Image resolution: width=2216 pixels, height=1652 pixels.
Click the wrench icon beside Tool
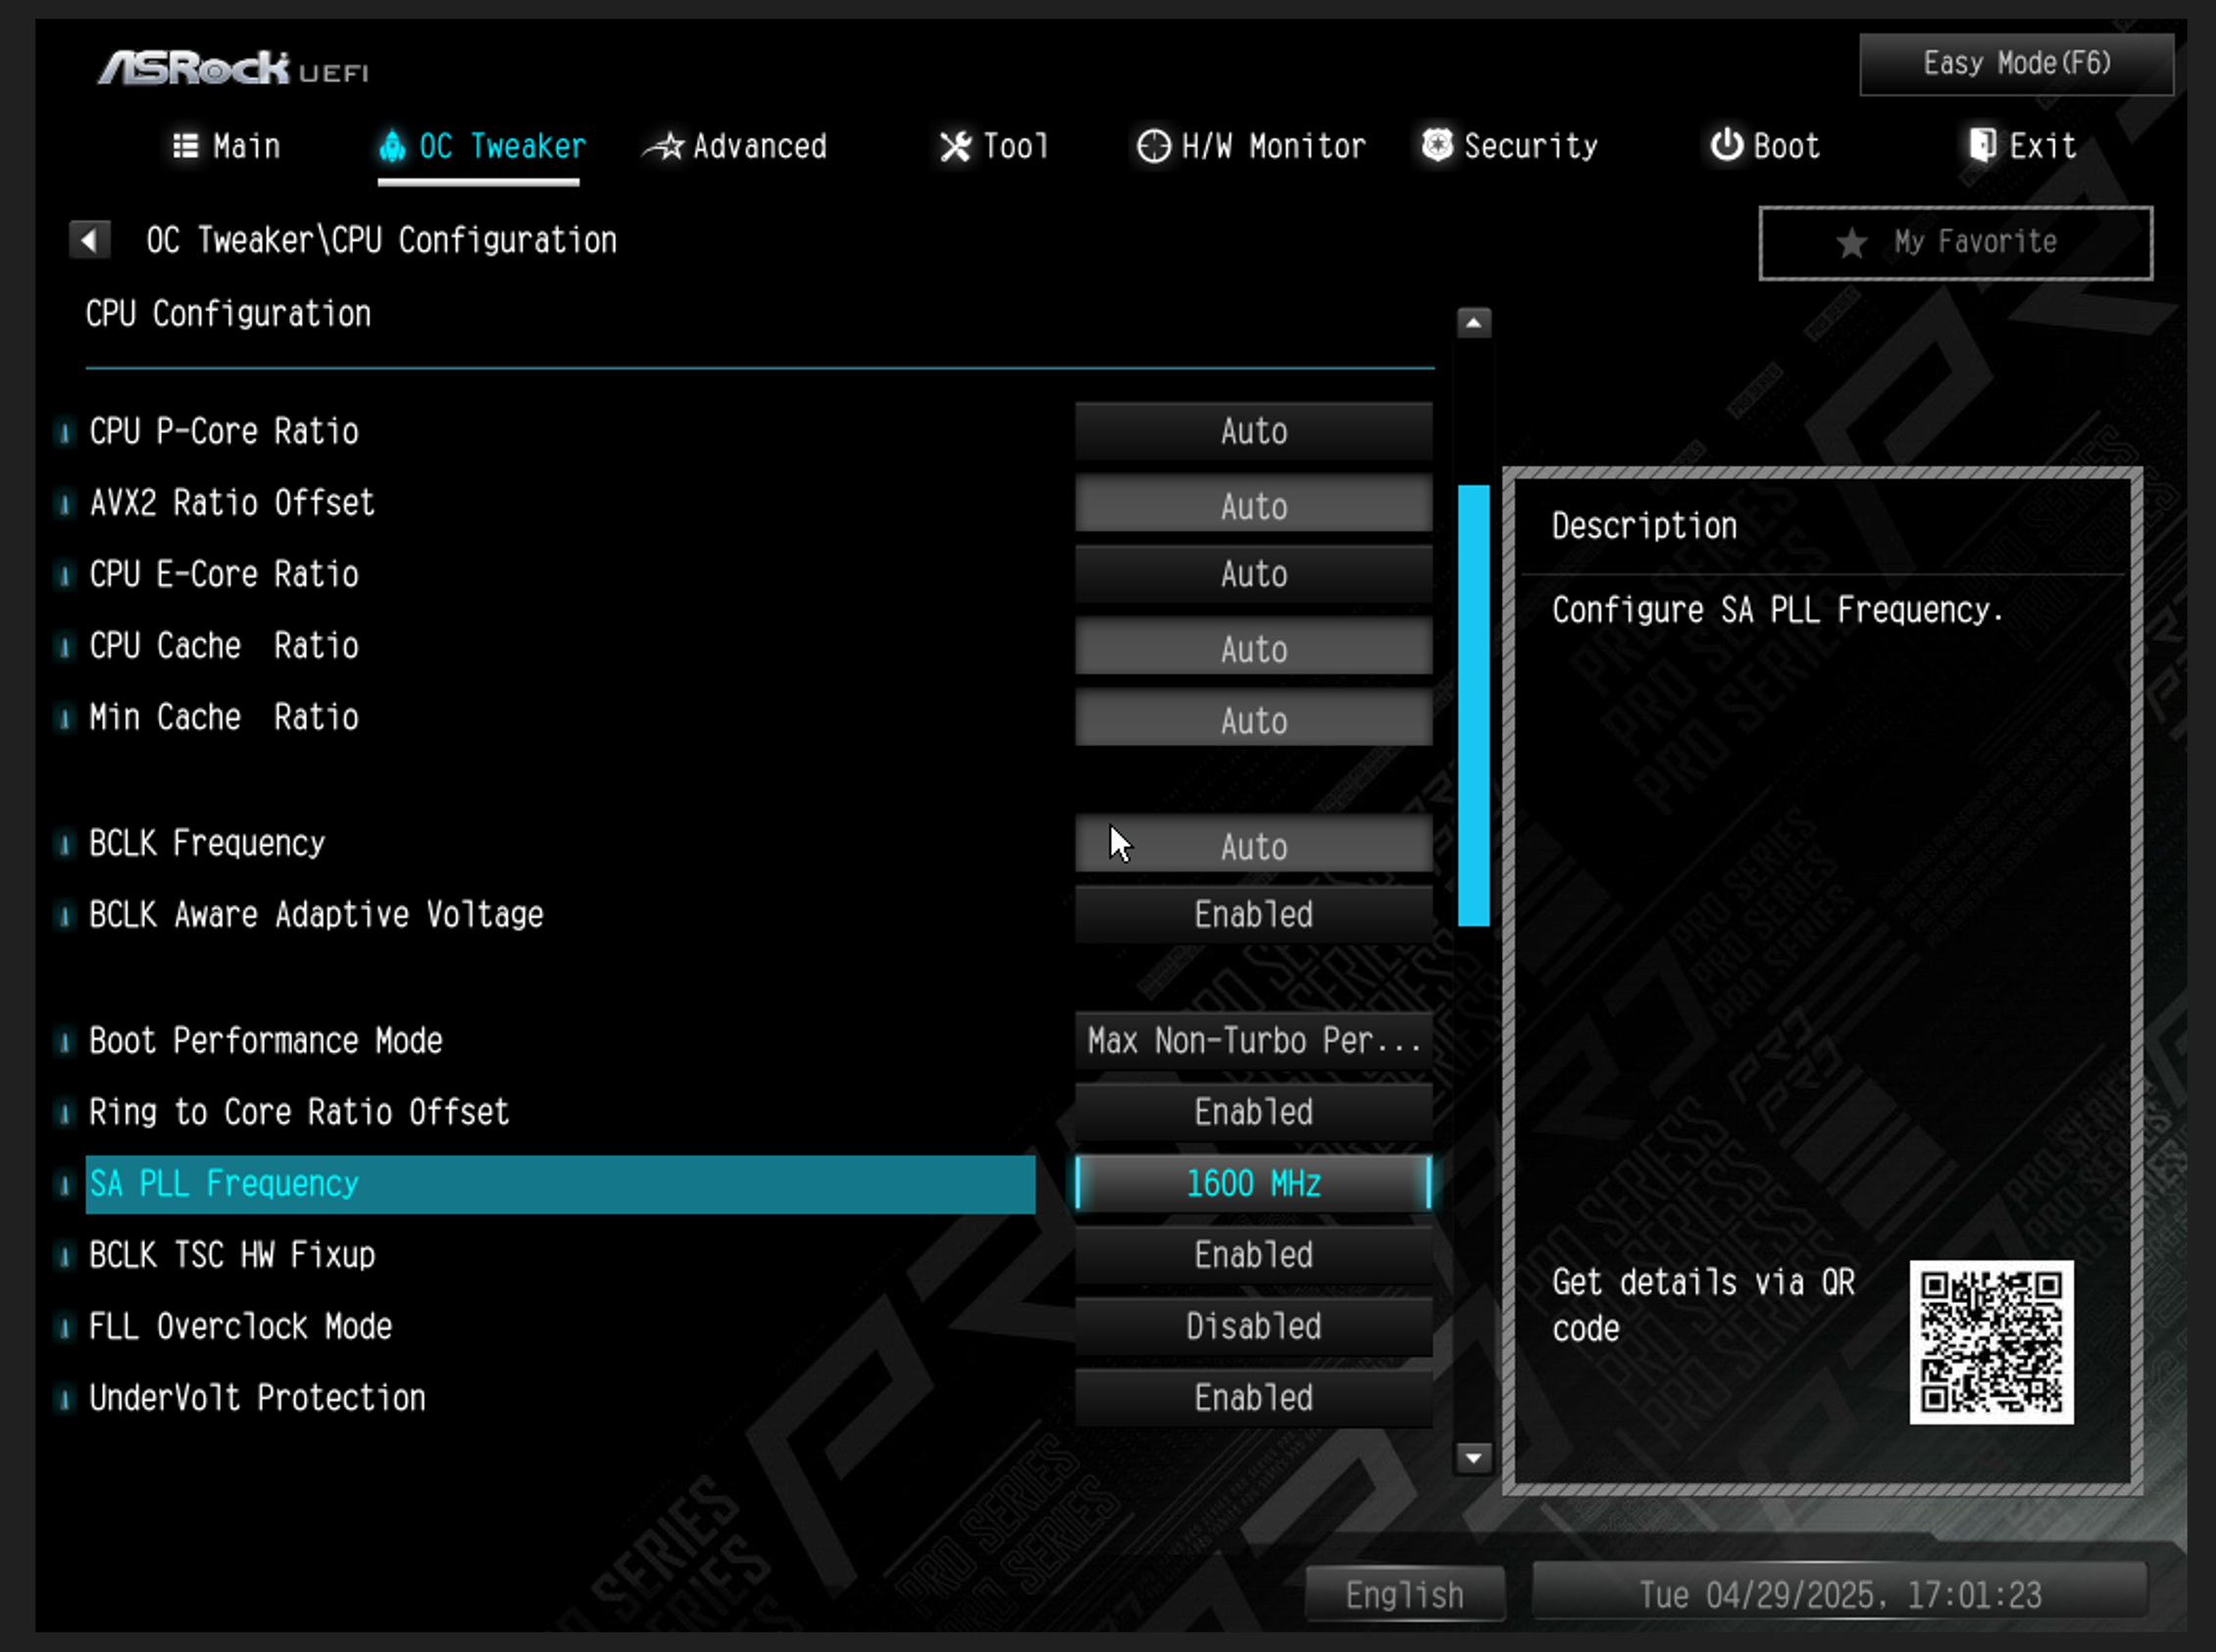pyautogui.click(x=955, y=147)
